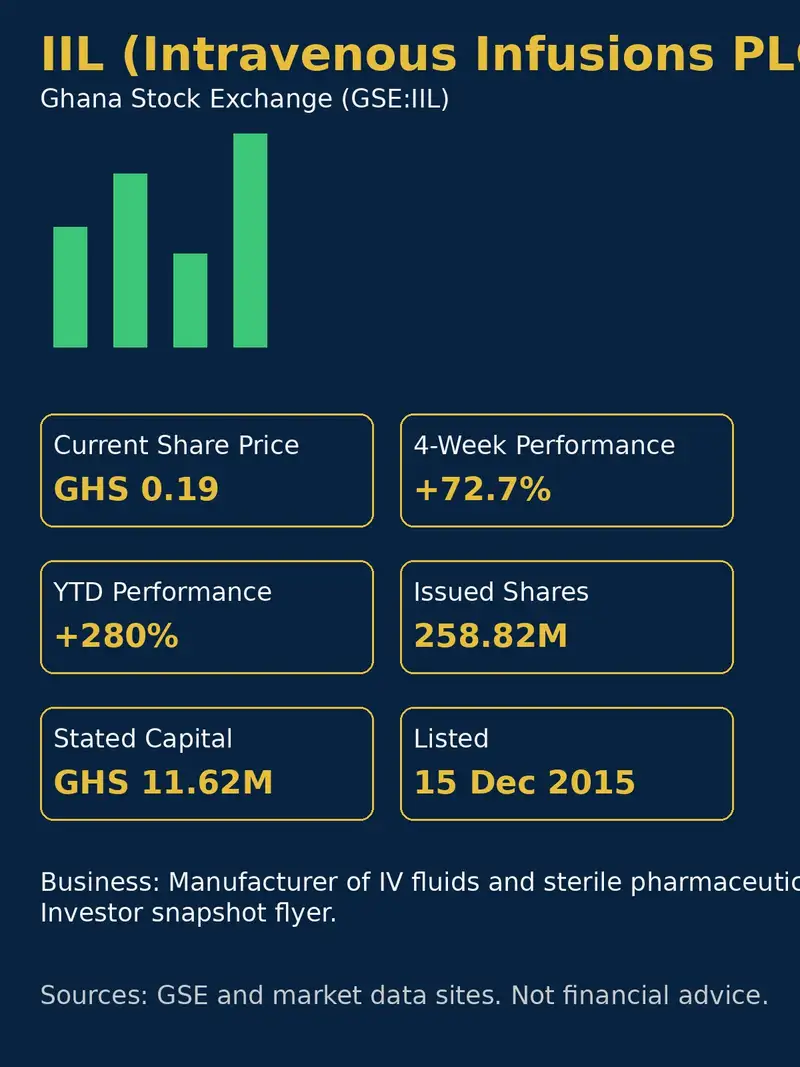Click the +72.7% performance figure
The height and width of the screenshot is (1067, 800).
coord(482,489)
